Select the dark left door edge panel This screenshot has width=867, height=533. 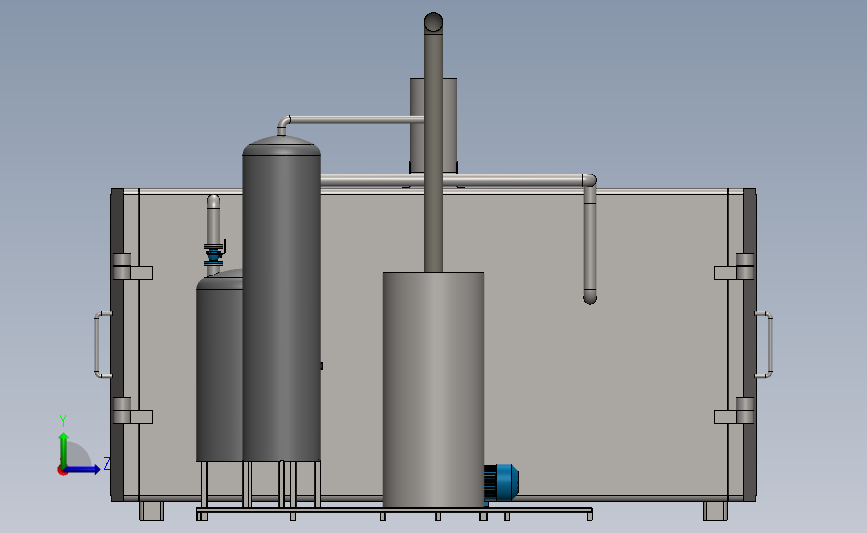(117, 345)
